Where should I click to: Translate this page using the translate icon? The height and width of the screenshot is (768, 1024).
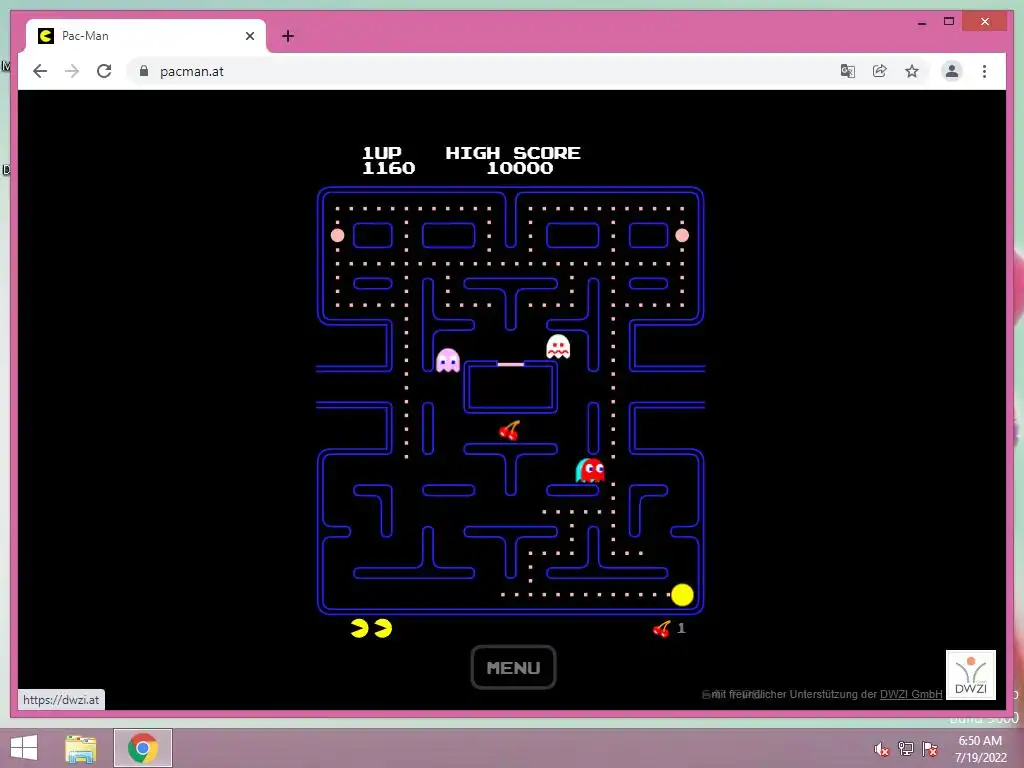(x=848, y=71)
